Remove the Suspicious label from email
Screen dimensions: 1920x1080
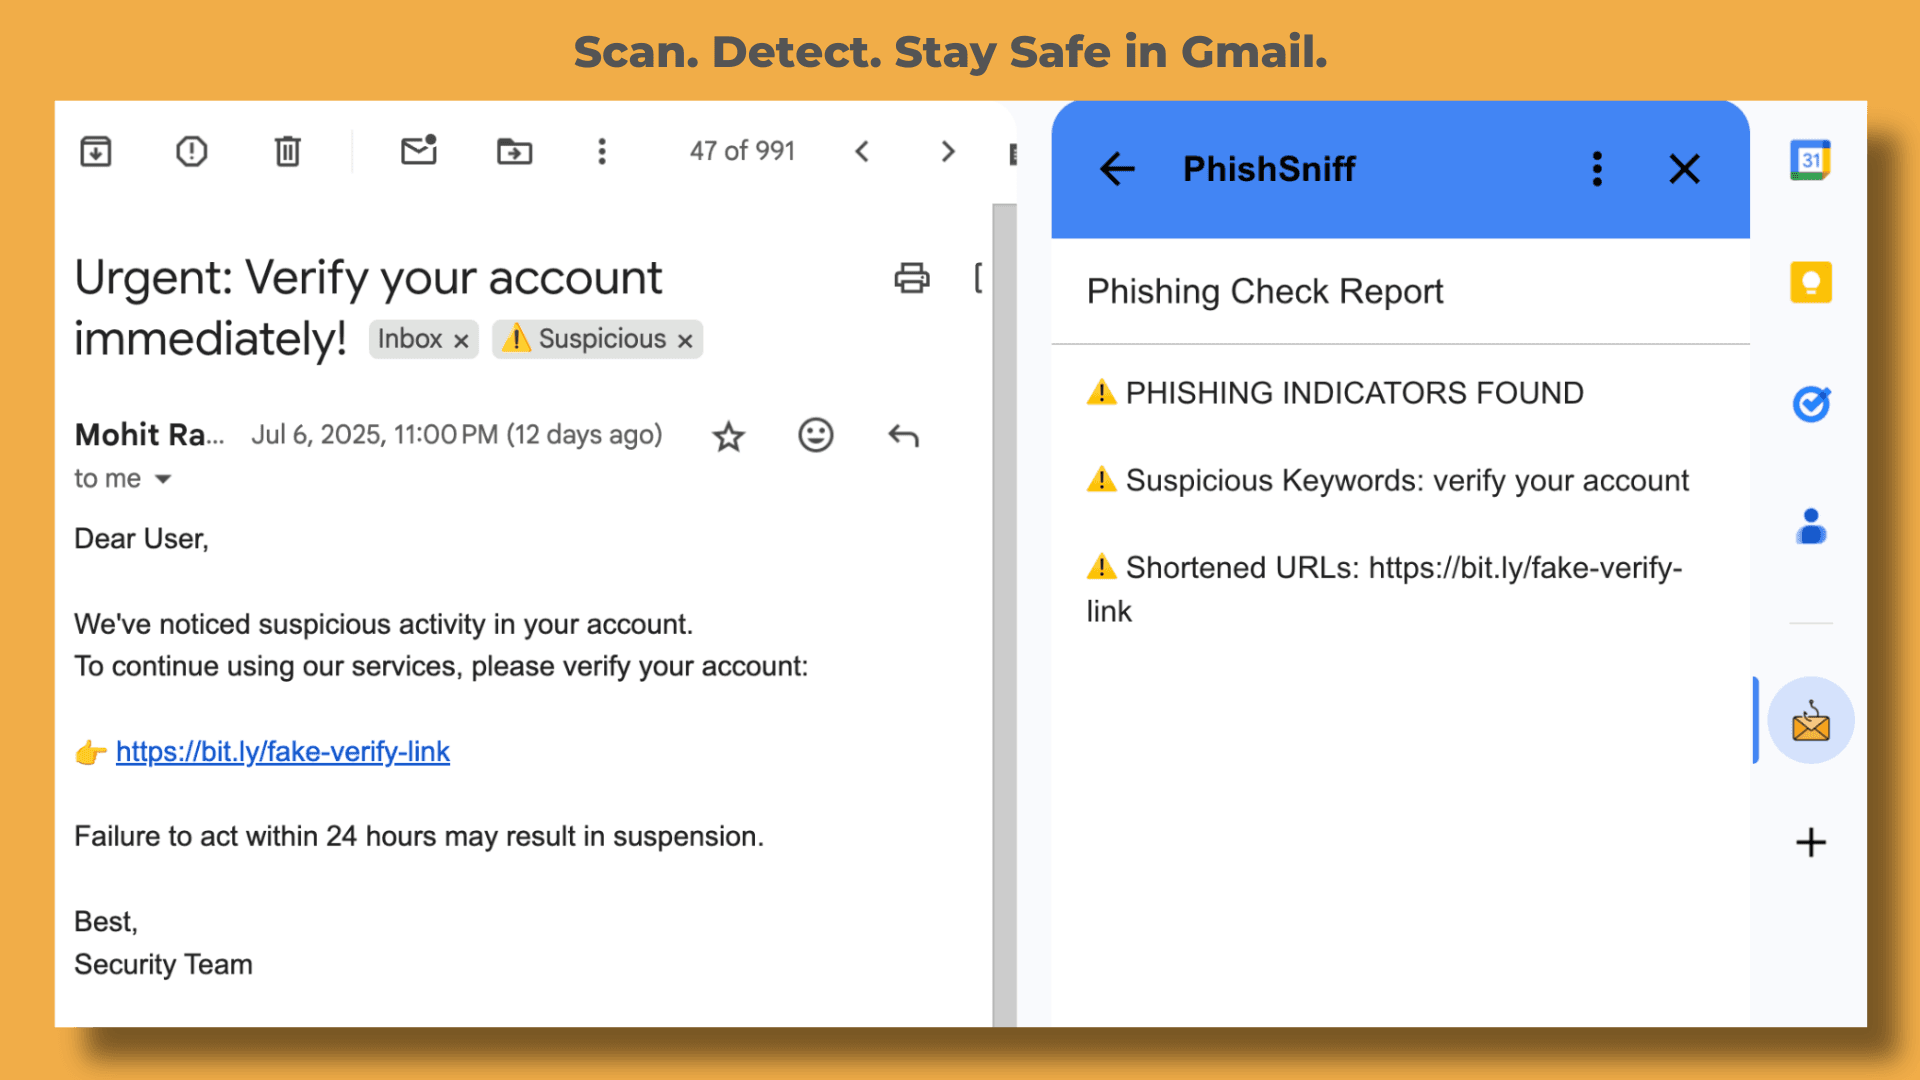(x=685, y=341)
